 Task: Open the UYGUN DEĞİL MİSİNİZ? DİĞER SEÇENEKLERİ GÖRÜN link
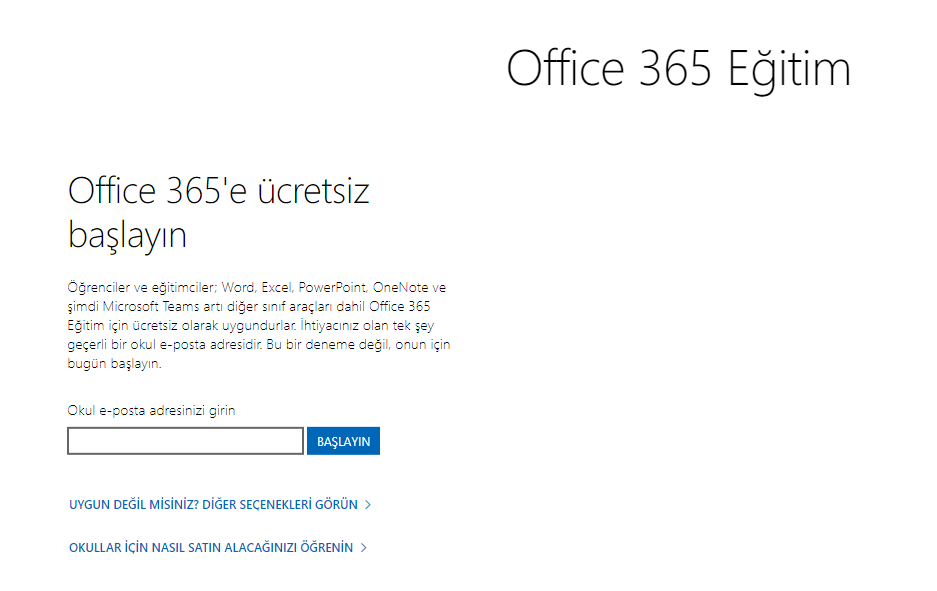213,505
